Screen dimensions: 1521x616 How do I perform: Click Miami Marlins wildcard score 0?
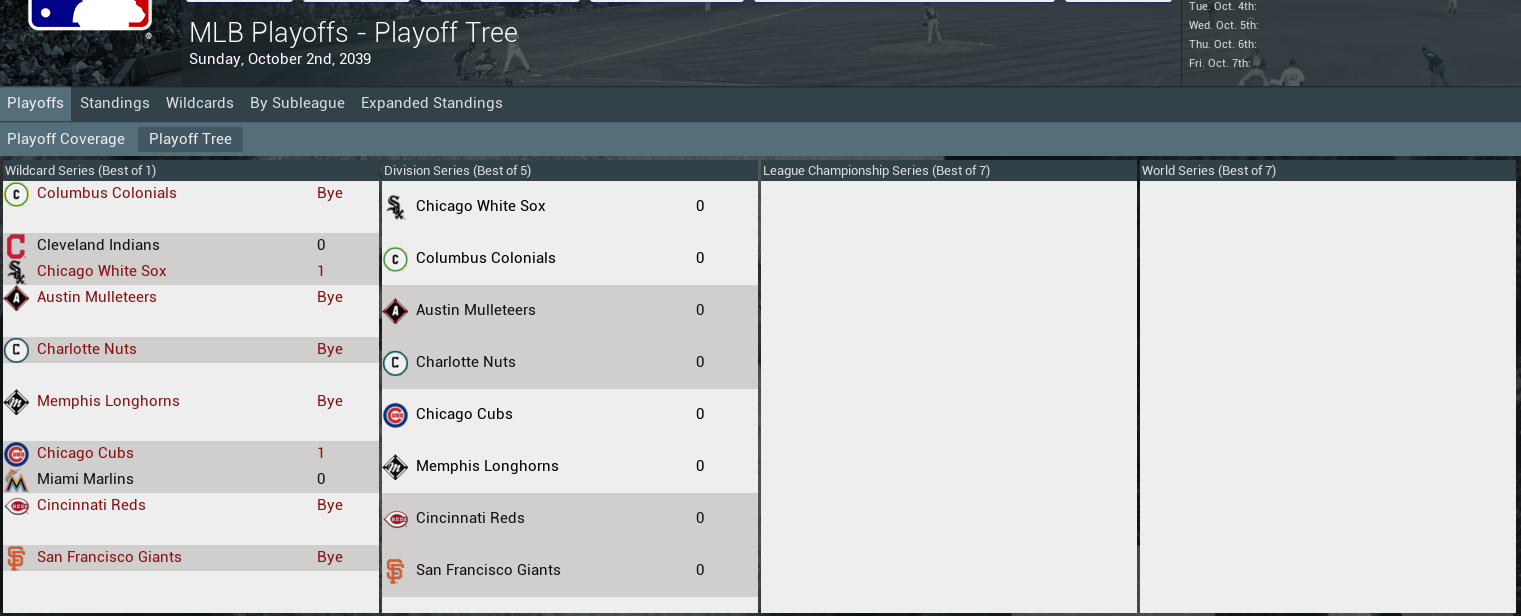pos(321,479)
